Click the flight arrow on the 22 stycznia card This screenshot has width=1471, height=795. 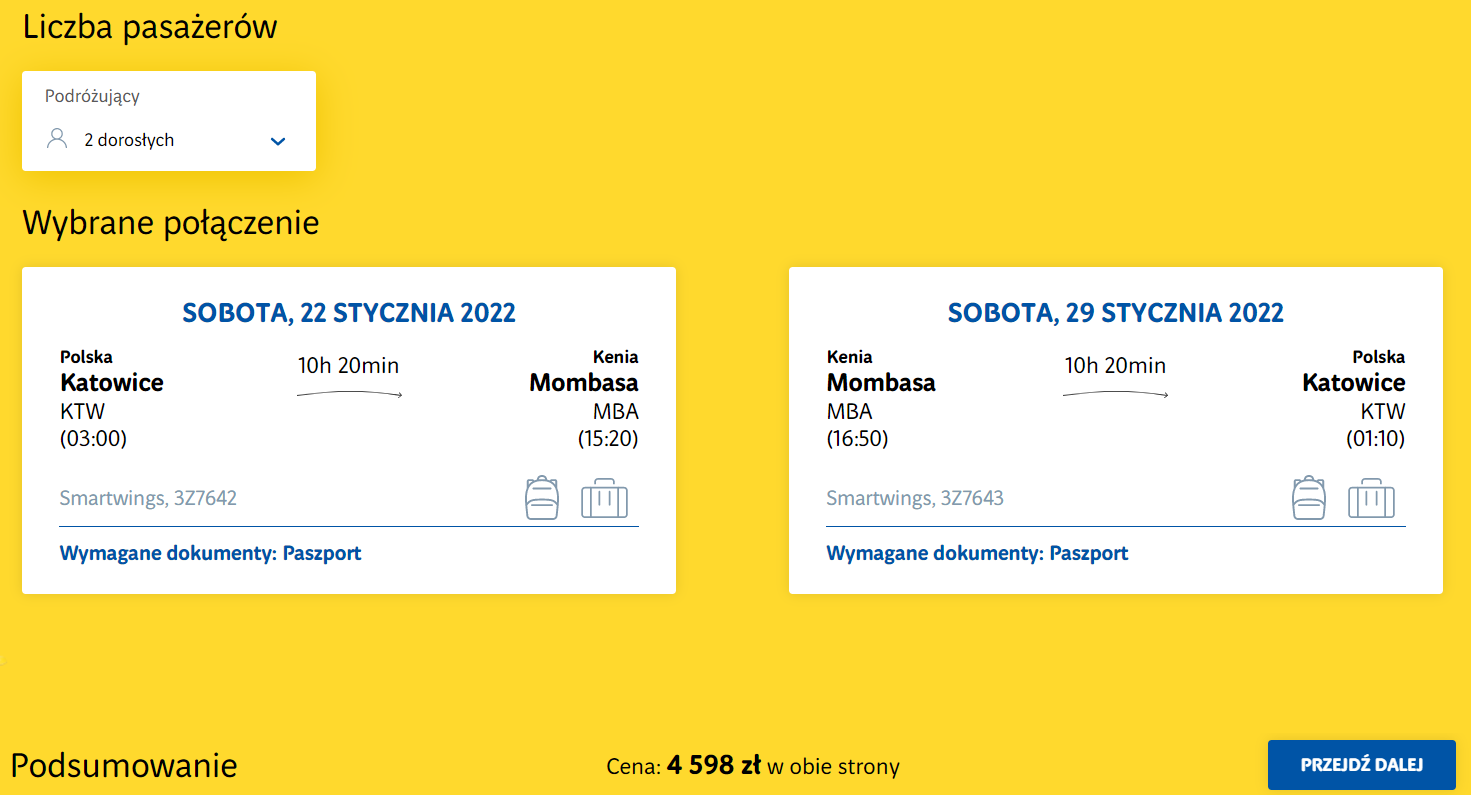(x=349, y=394)
